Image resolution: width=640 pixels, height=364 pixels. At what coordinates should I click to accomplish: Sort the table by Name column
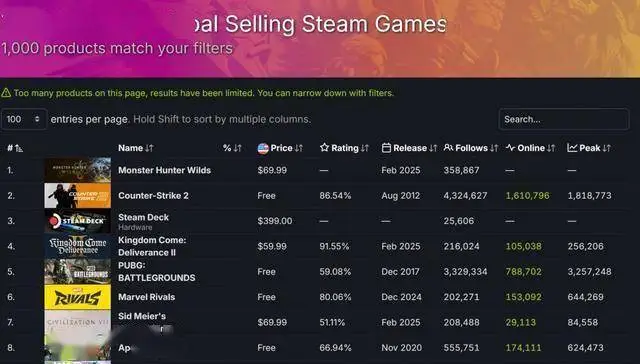coord(149,148)
